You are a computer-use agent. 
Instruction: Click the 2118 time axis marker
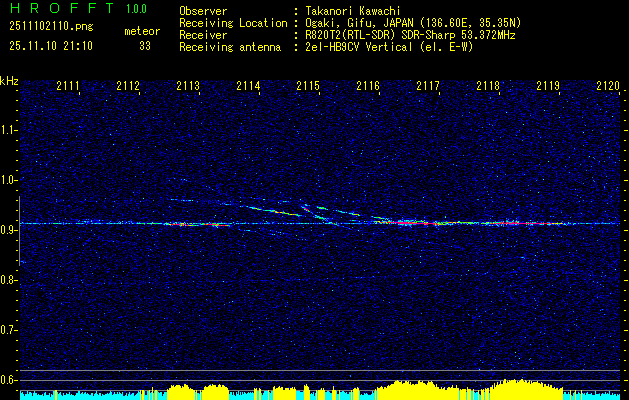pos(488,85)
